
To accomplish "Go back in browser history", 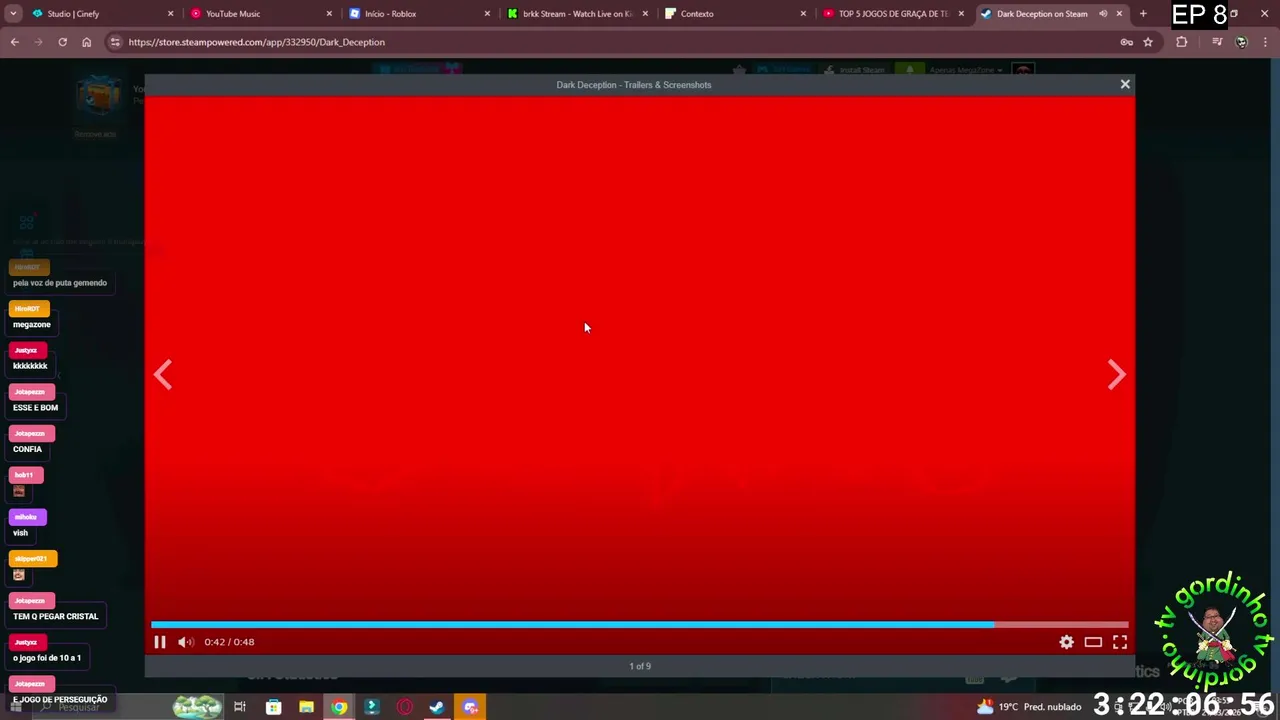I will pyautogui.click(x=14, y=42).
